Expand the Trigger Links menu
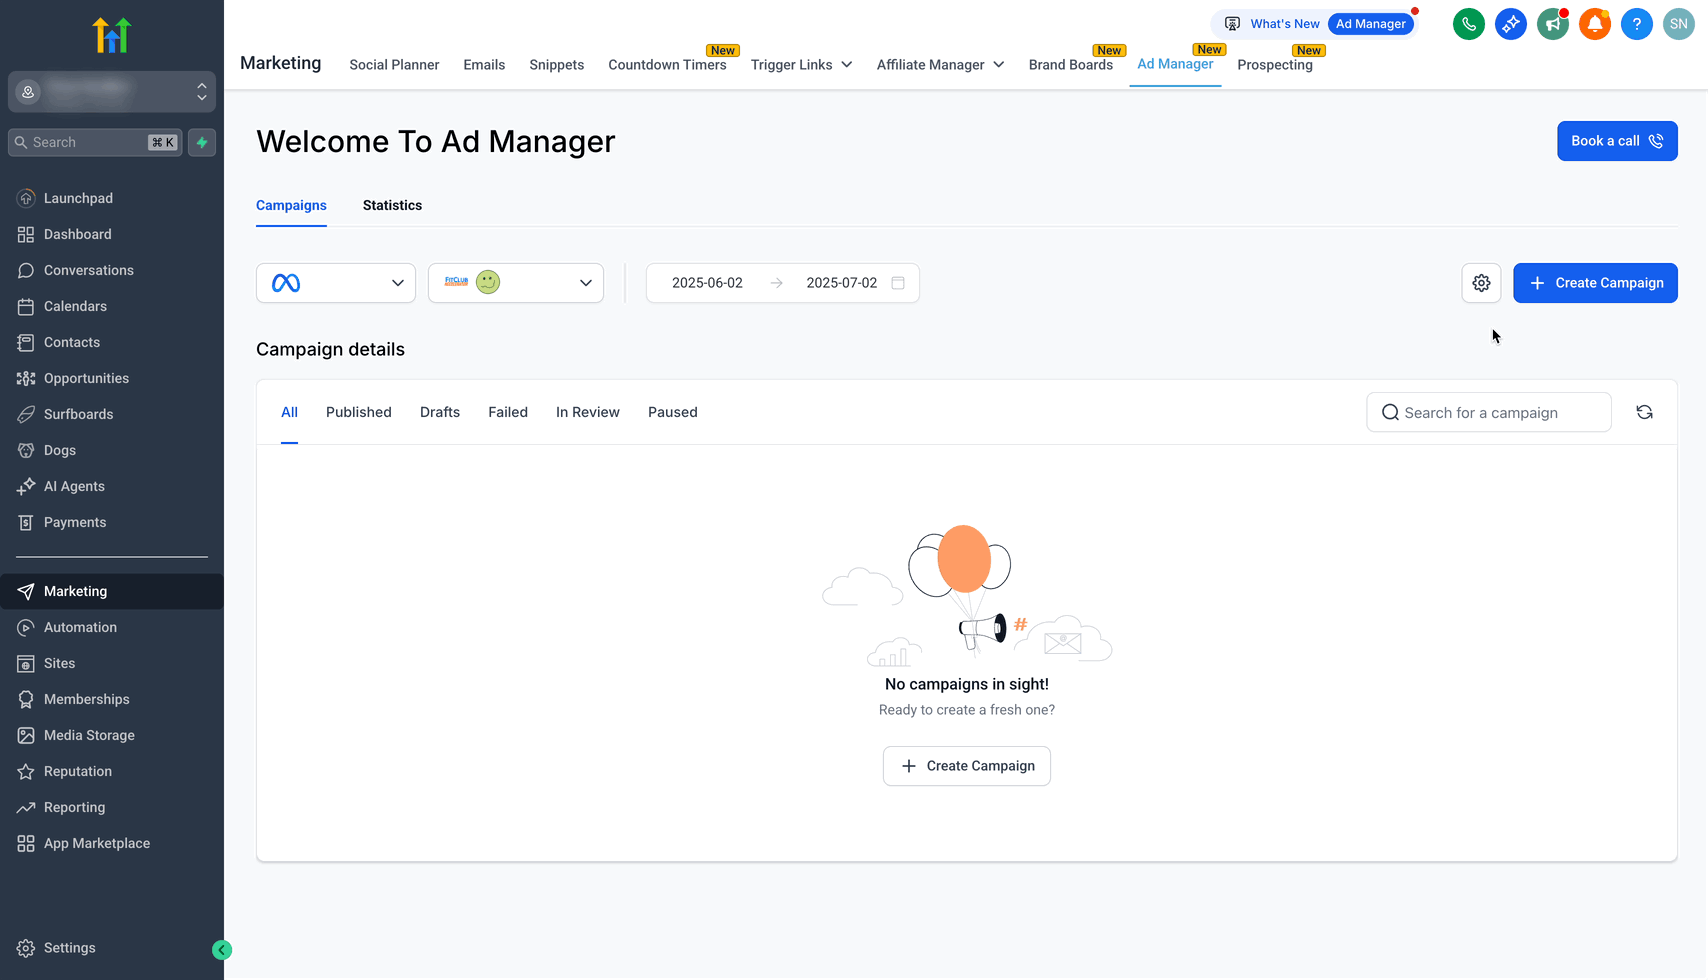1708x980 pixels. point(801,65)
